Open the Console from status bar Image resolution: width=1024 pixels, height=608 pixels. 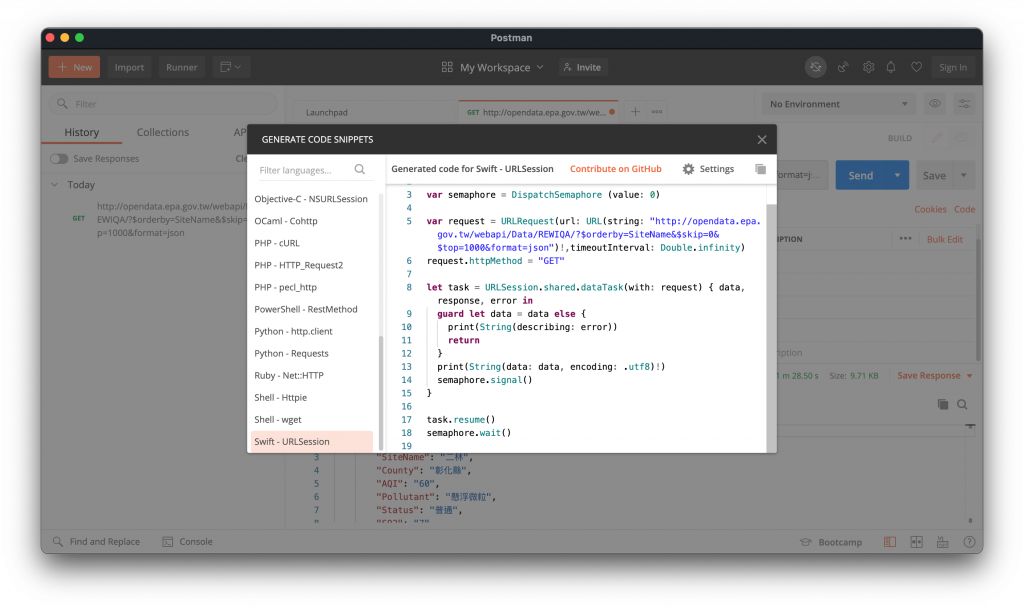pos(187,542)
